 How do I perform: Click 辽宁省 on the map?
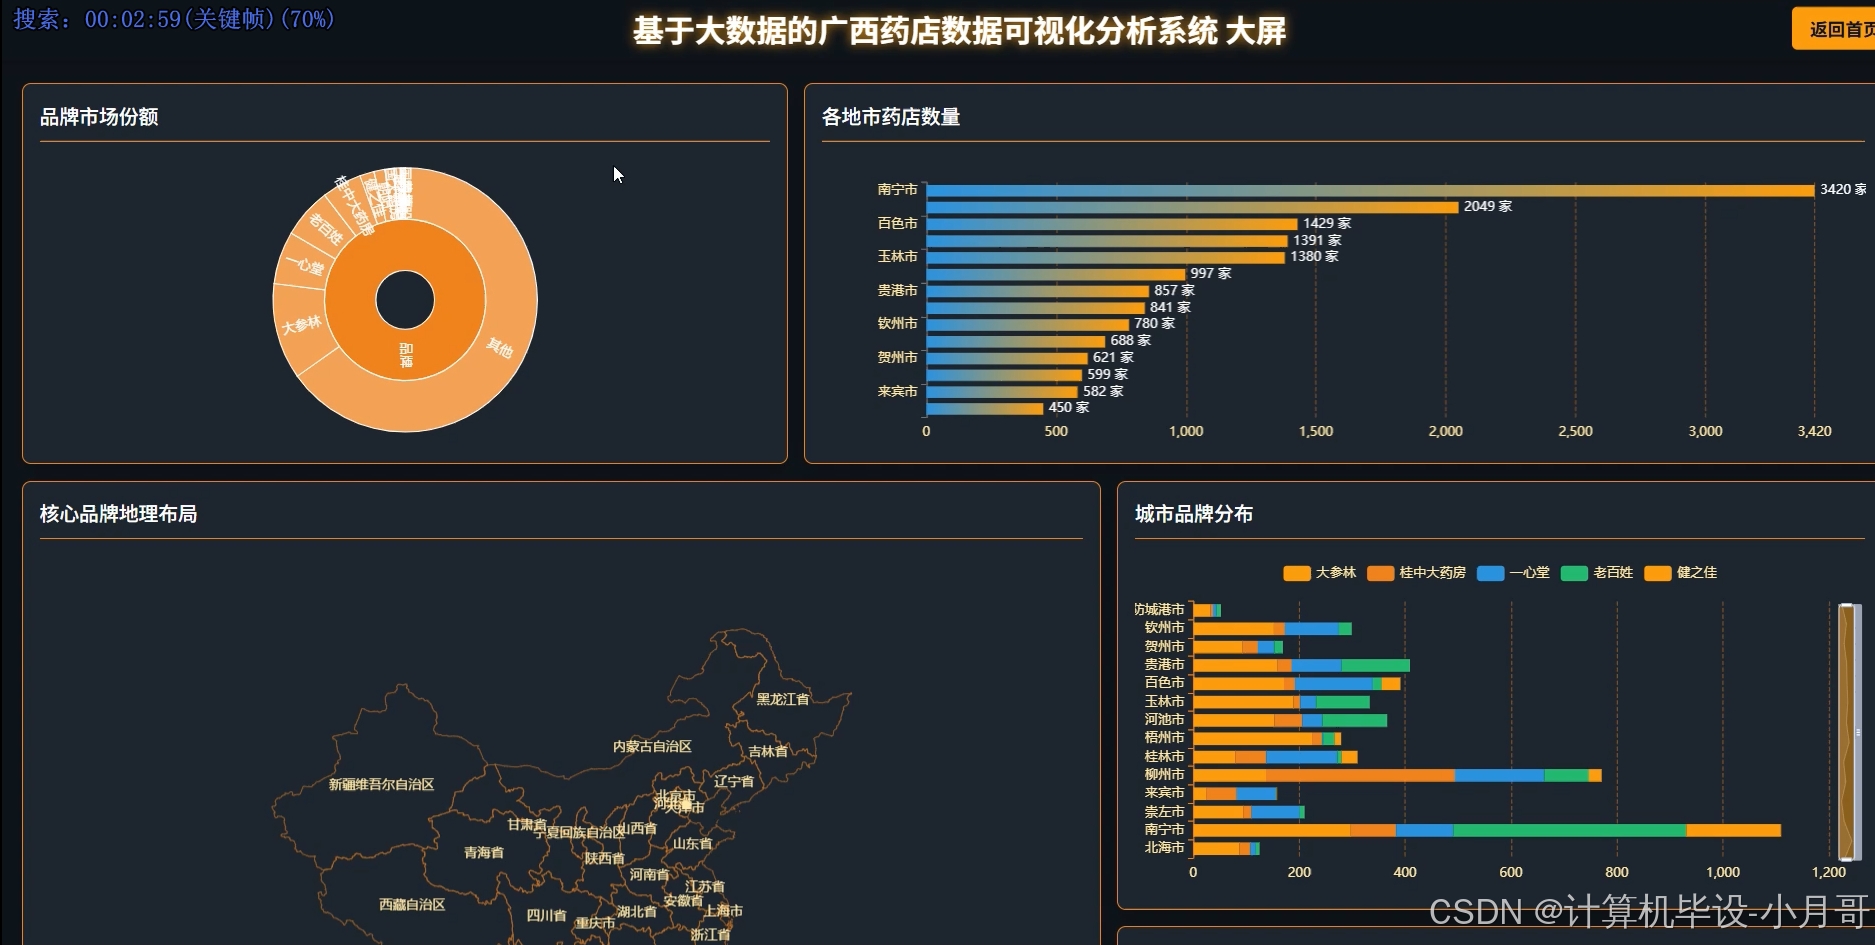click(734, 782)
